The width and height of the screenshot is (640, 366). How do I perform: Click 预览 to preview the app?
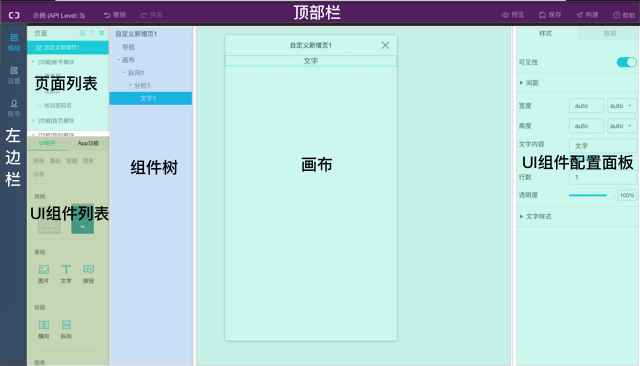513,15
